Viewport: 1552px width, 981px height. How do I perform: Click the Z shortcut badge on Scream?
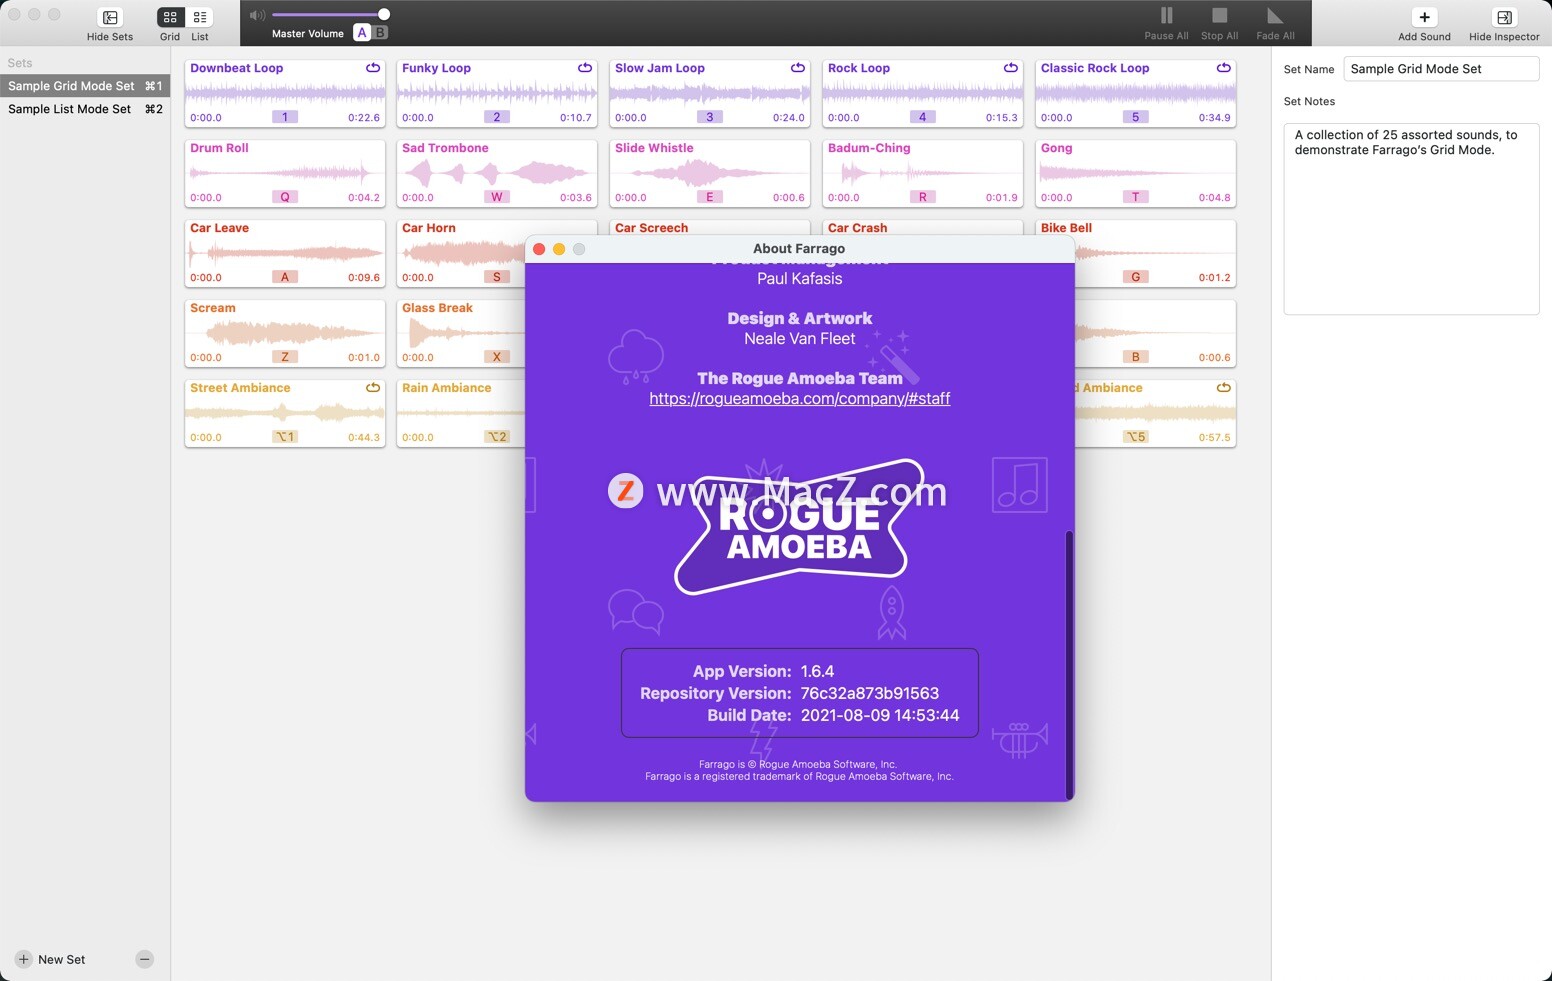(285, 357)
